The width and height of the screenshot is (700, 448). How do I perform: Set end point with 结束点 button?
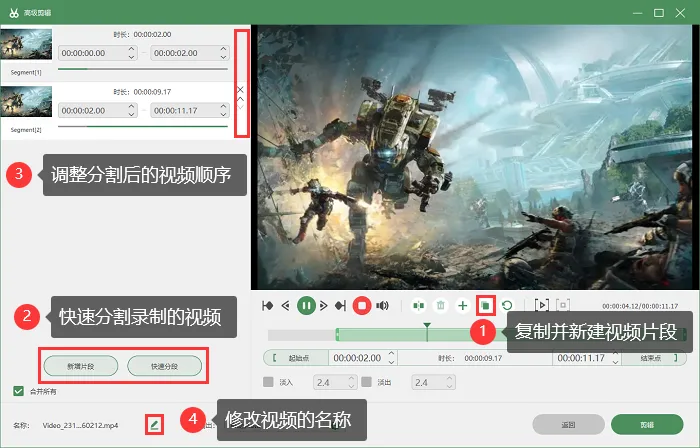pyautogui.click(x=654, y=358)
